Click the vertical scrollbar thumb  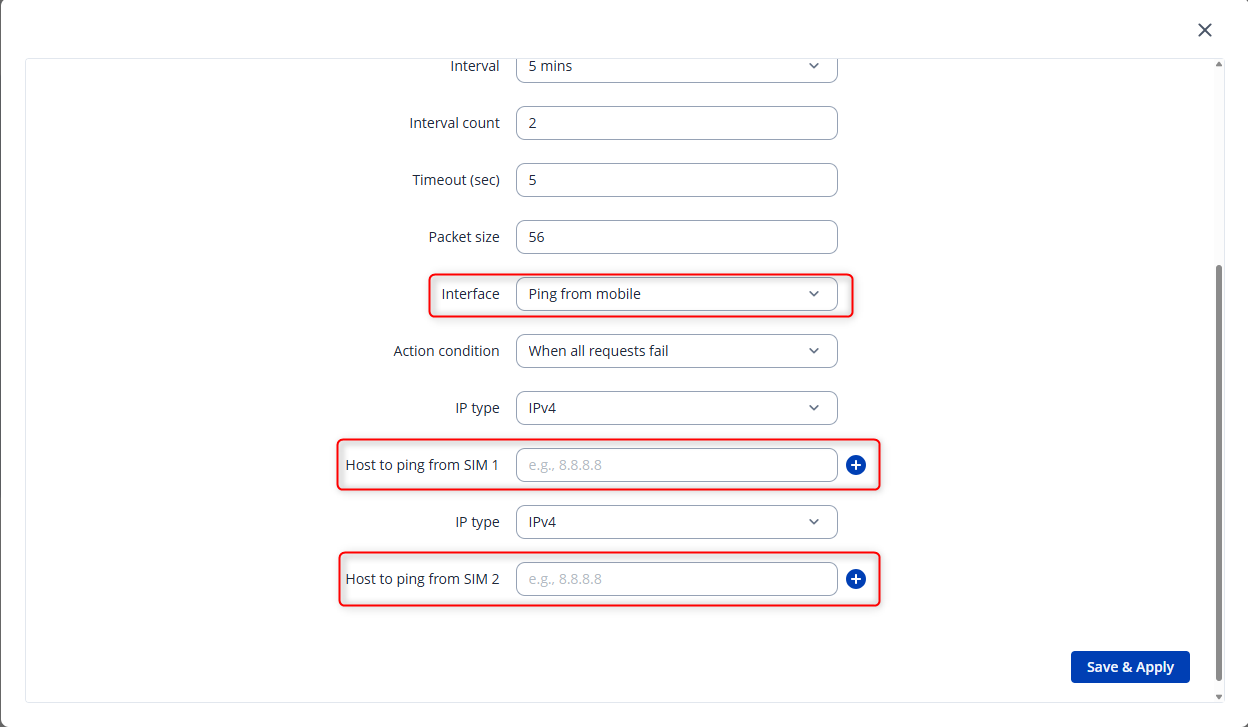(1218, 470)
